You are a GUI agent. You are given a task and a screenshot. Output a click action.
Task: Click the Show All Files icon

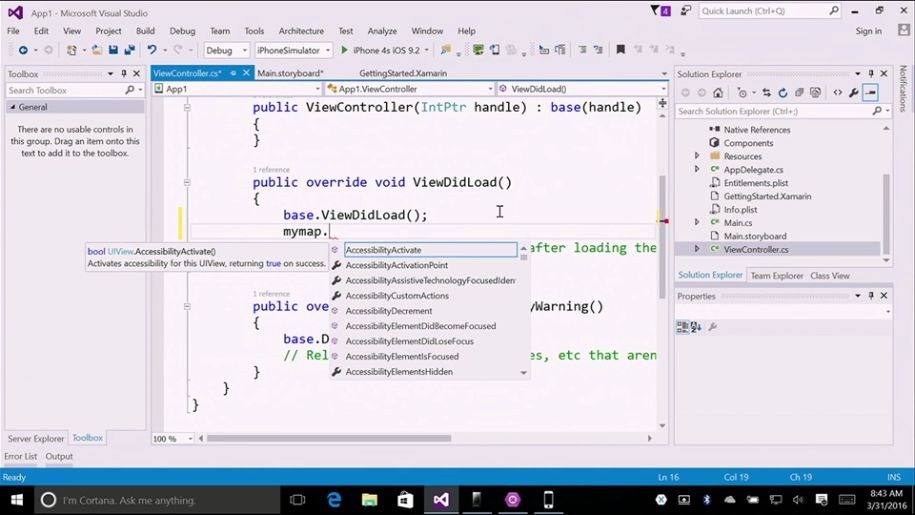click(815, 93)
